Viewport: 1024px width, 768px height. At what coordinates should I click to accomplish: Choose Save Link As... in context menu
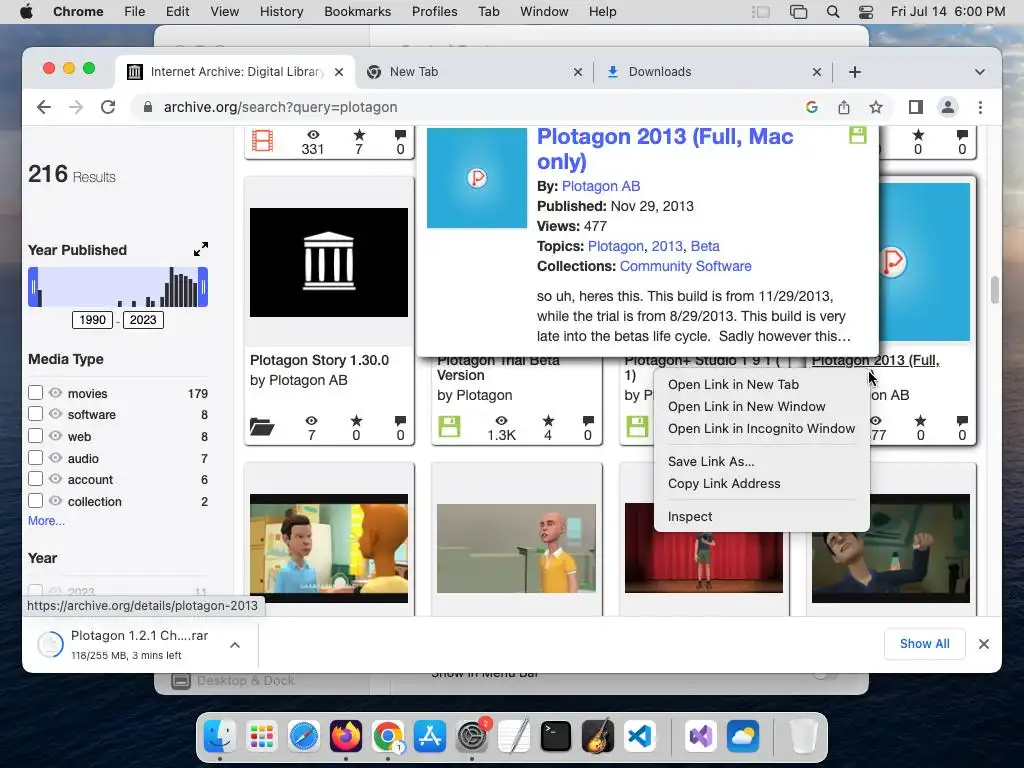click(761, 462)
